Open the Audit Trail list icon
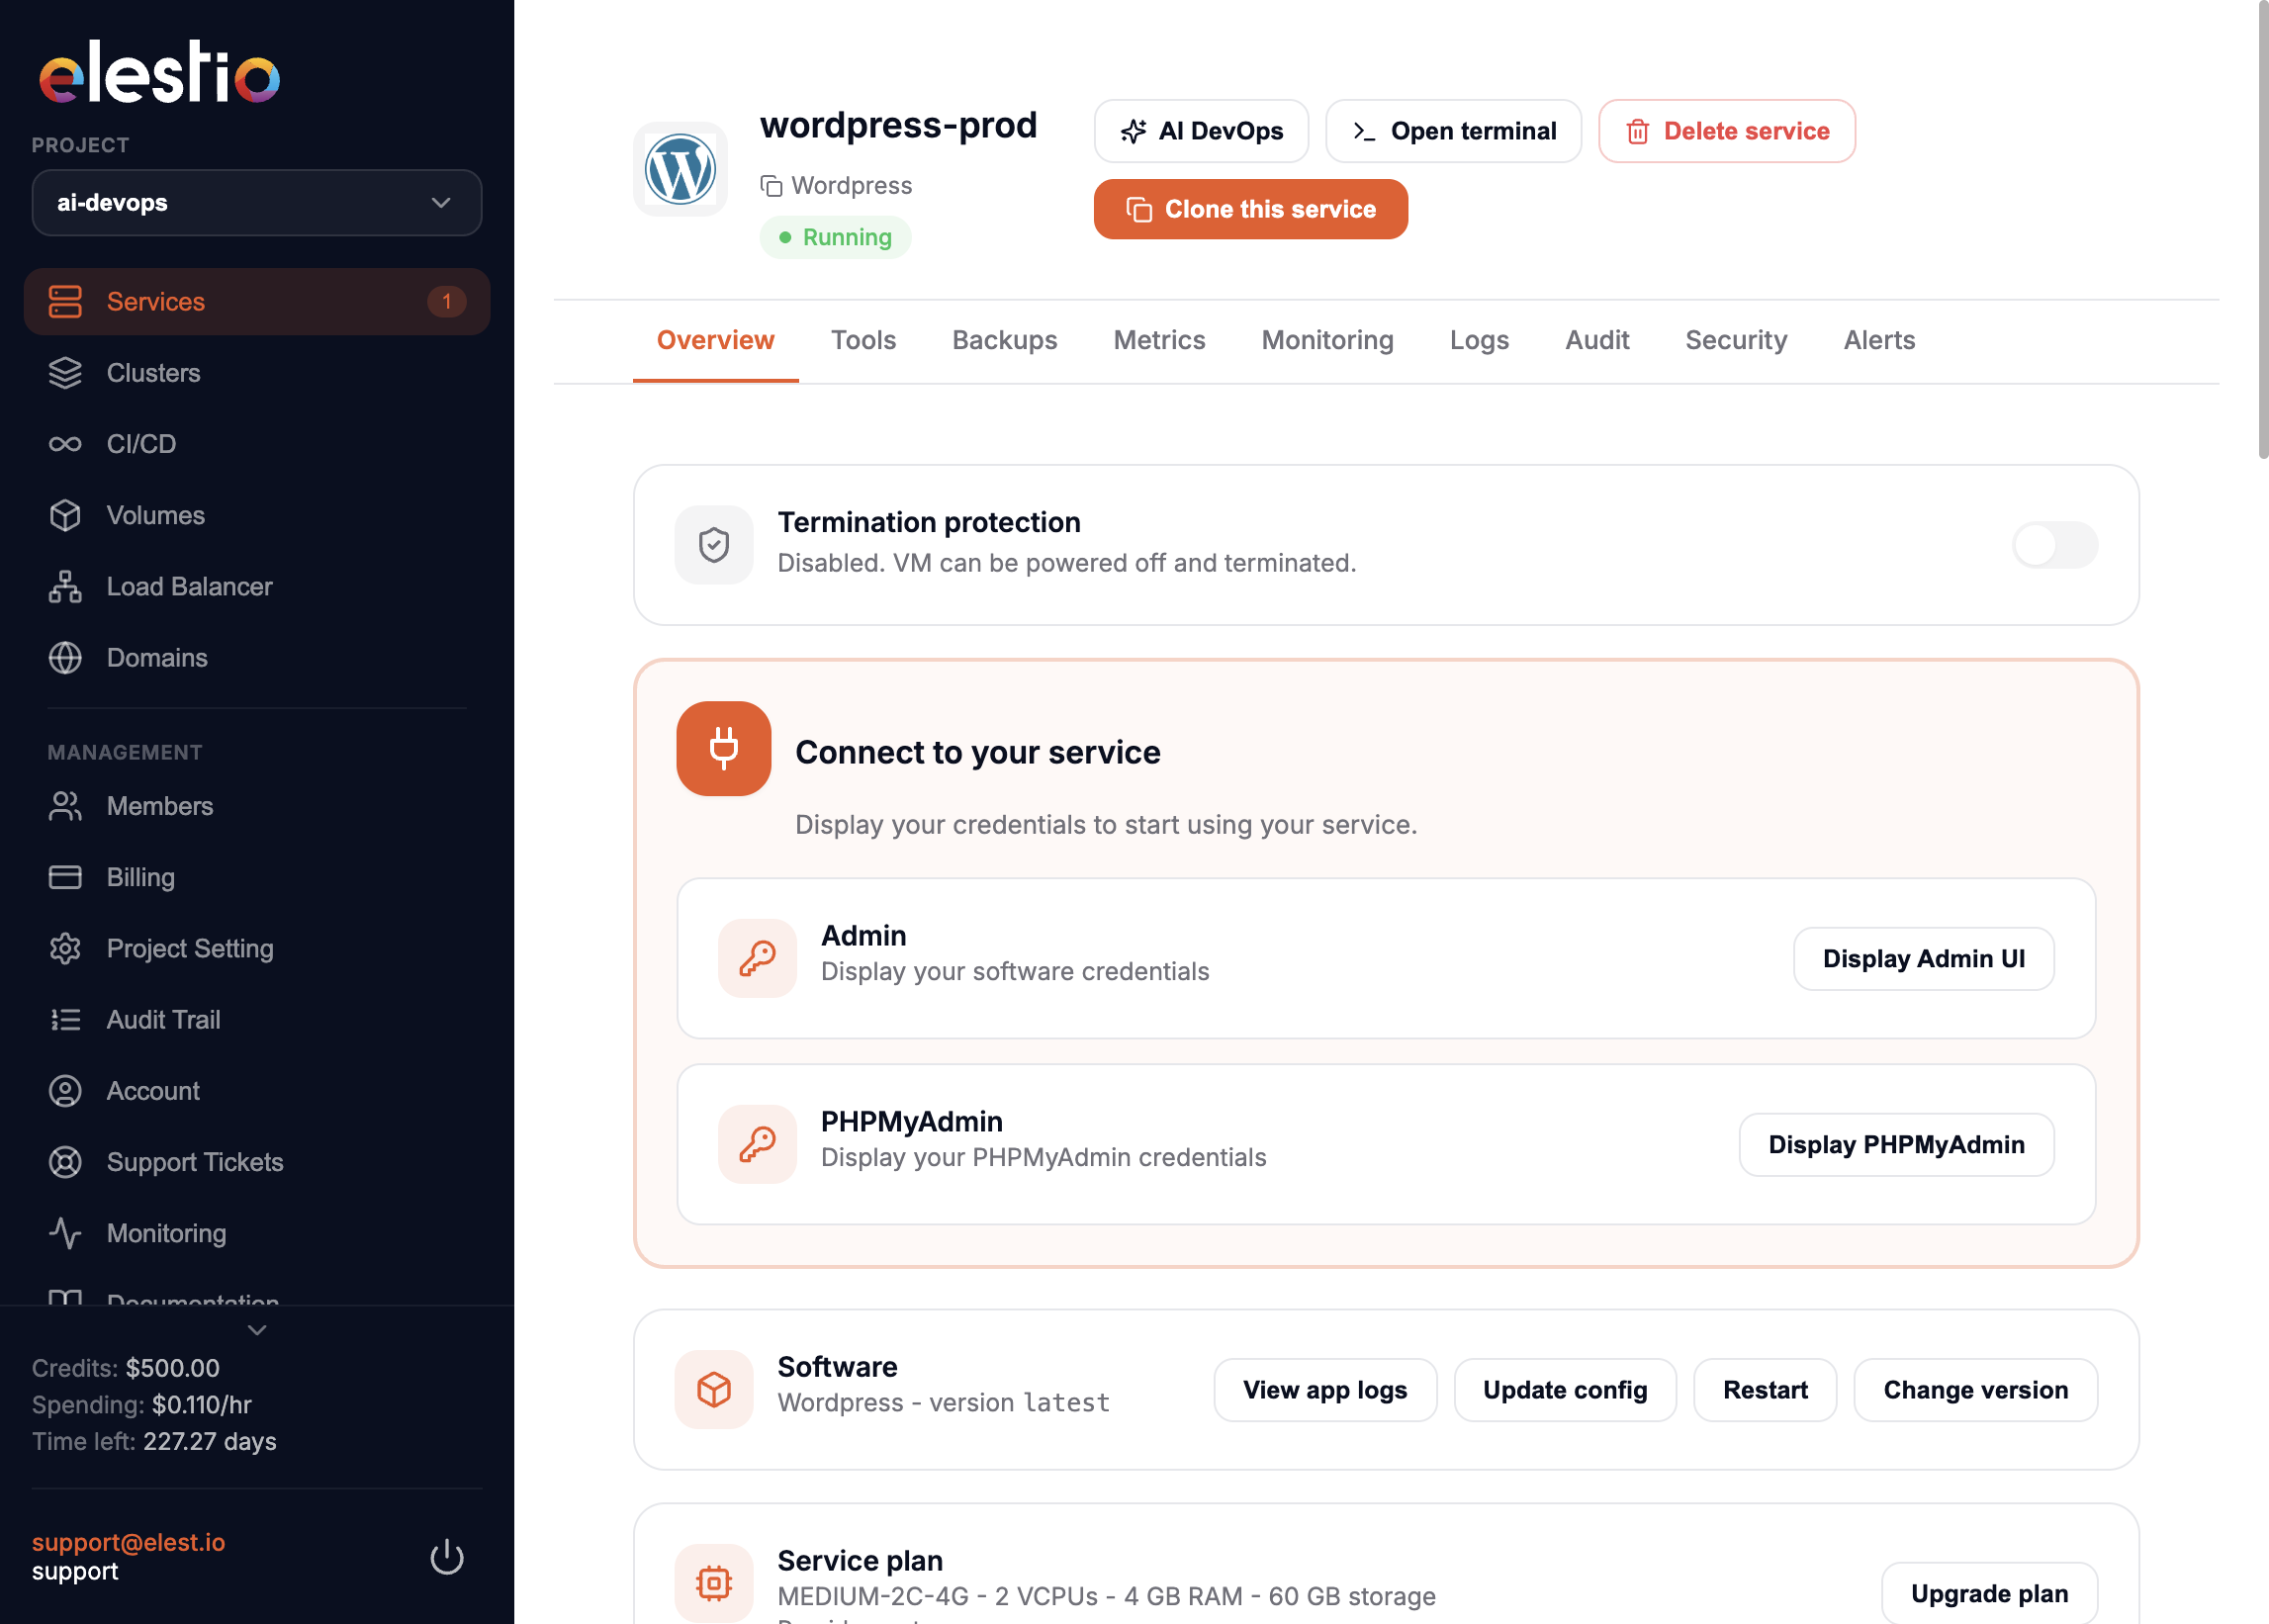The height and width of the screenshot is (1624, 2269). click(x=65, y=1019)
